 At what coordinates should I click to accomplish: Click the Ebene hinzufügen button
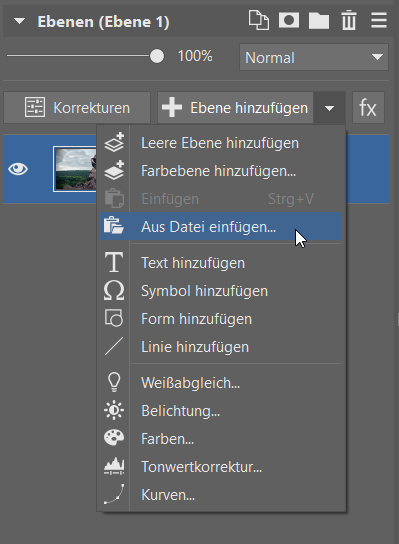(x=236, y=108)
